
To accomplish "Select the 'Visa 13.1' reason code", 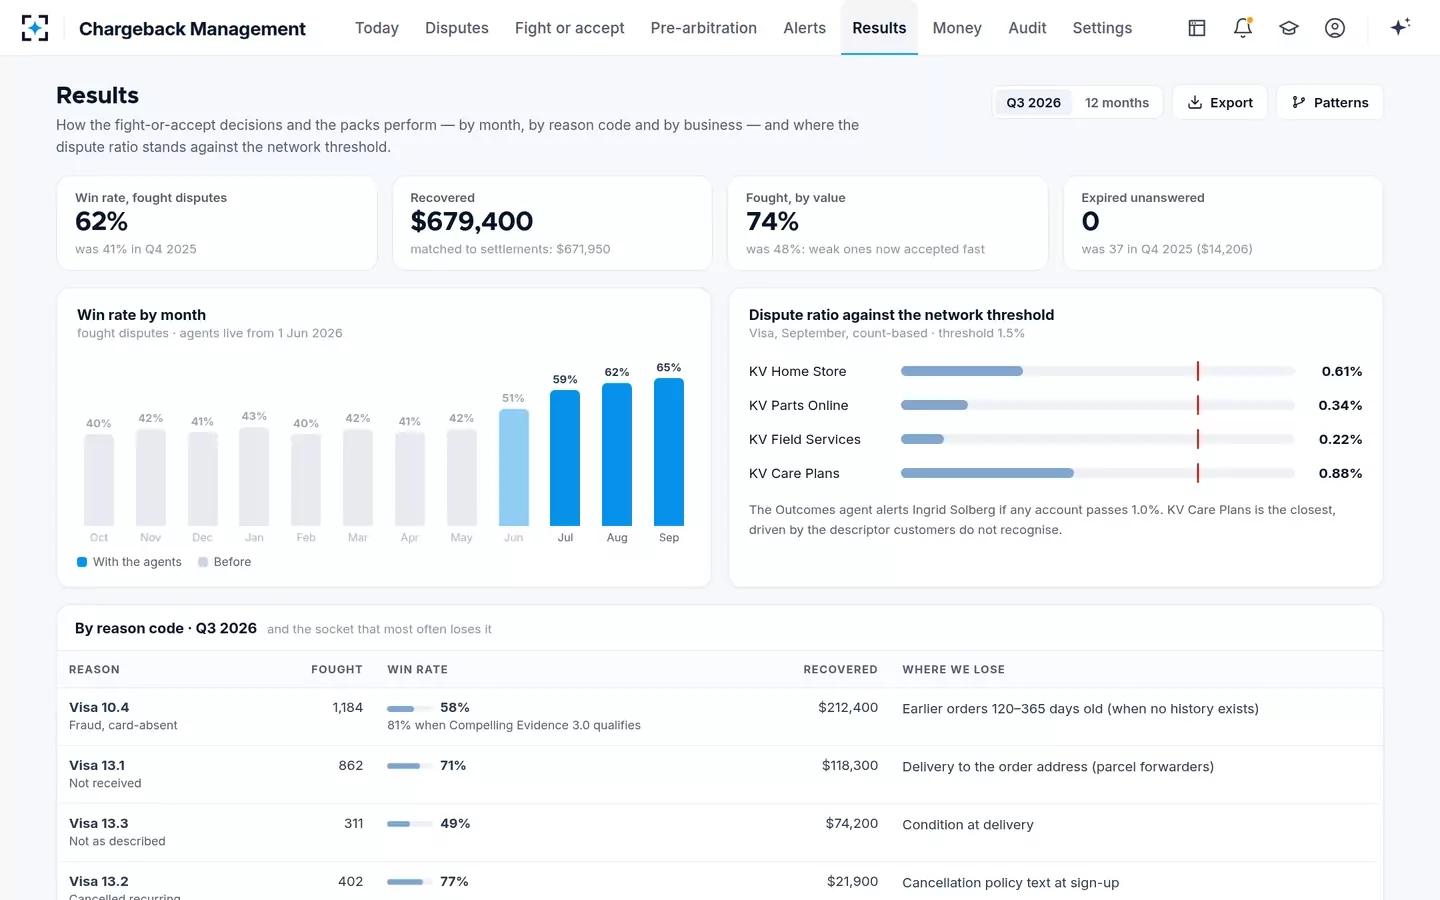I will (97, 765).
